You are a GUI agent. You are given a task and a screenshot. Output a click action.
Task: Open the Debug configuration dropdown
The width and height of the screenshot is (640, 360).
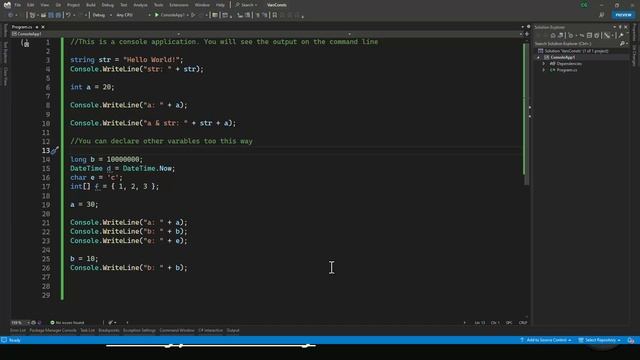pos(102,15)
